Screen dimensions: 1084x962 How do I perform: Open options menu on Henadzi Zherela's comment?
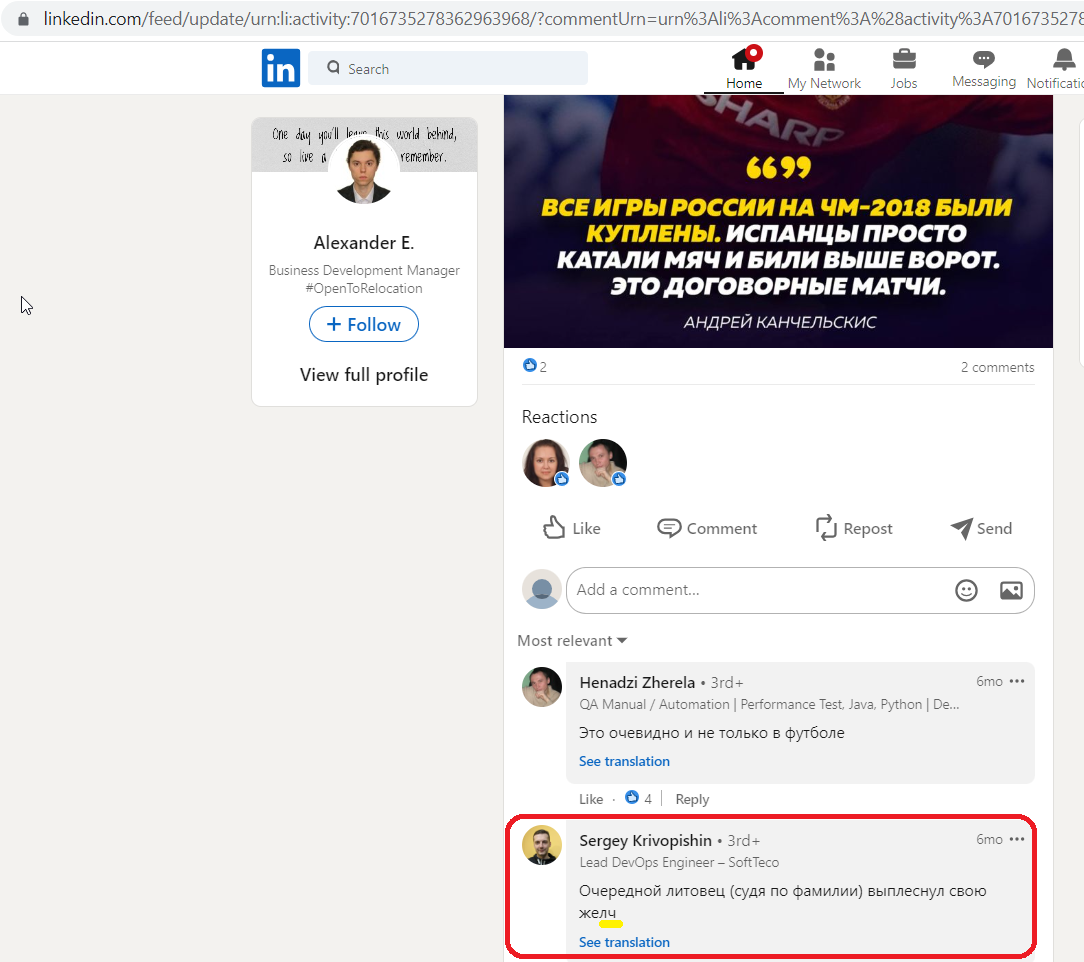pyautogui.click(x=1017, y=681)
